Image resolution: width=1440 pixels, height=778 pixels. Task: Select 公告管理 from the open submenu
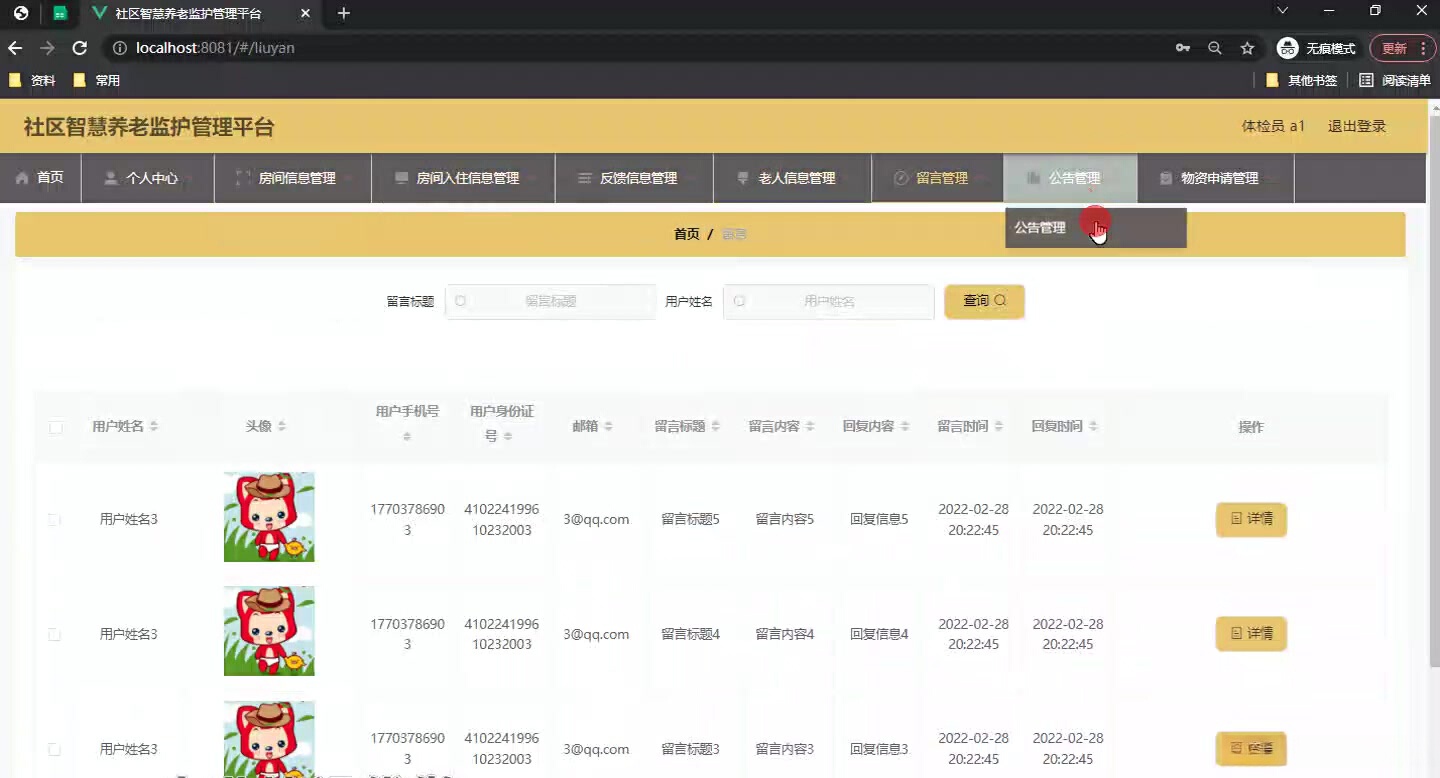(x=1040, y=227)
